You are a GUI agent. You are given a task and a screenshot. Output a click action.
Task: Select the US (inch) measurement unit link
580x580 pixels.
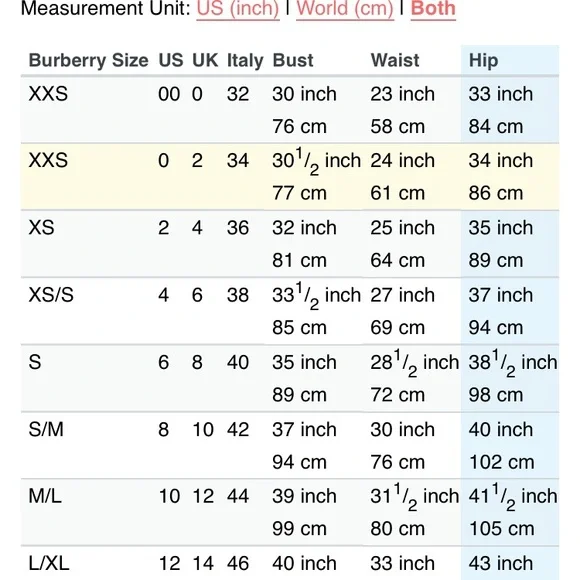238,9
